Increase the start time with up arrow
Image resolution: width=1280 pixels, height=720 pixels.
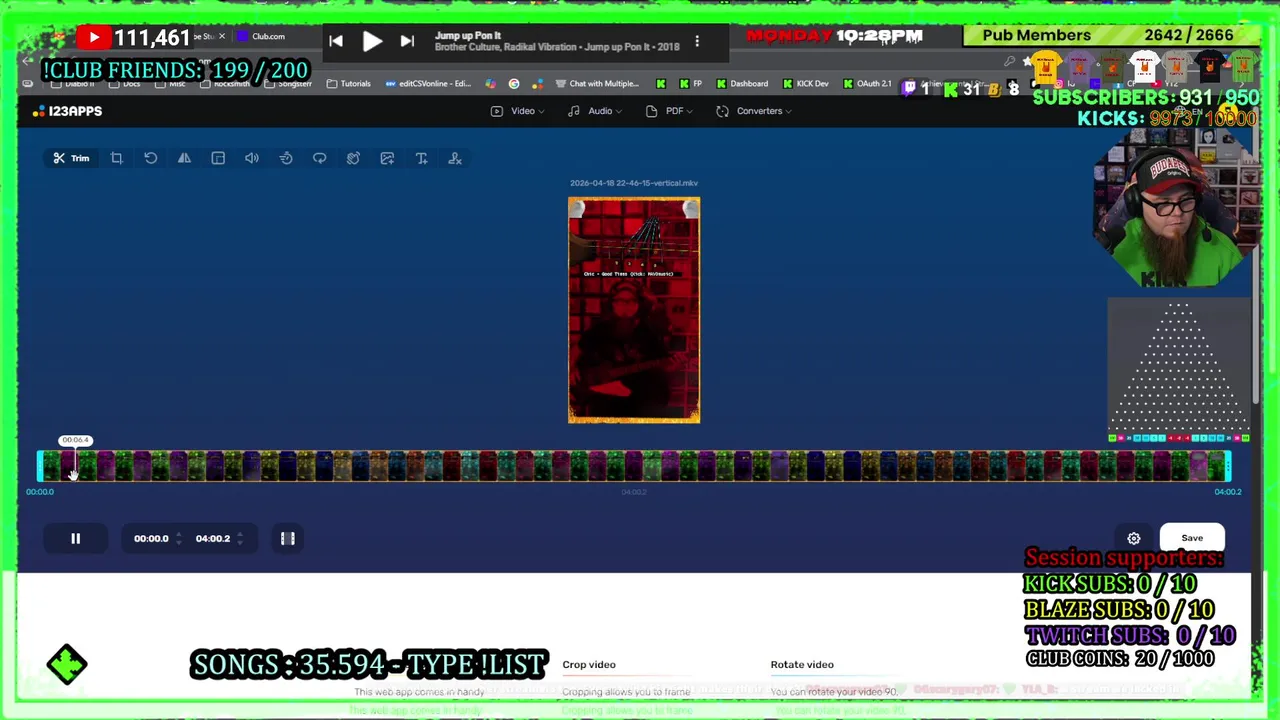click(178, 534)
